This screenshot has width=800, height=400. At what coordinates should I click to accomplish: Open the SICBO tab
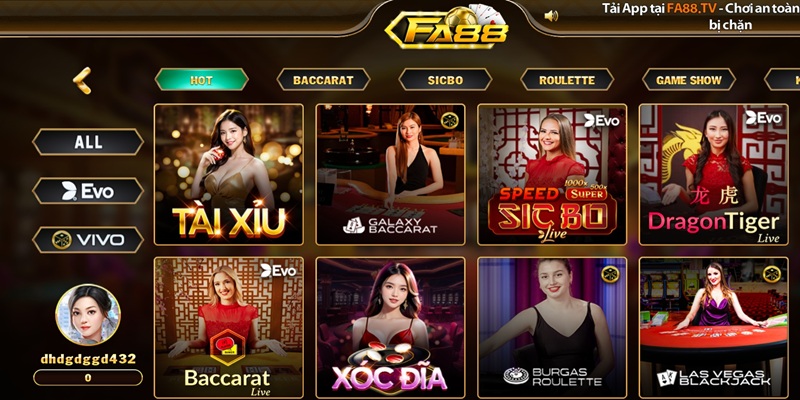(445, 80)
